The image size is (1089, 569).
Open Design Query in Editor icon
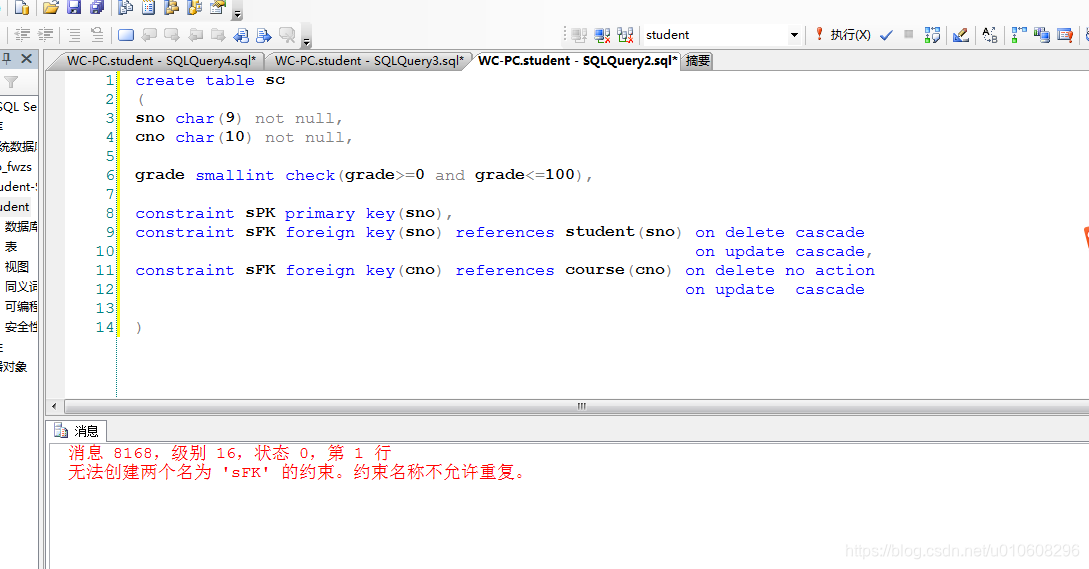[961, 35]
